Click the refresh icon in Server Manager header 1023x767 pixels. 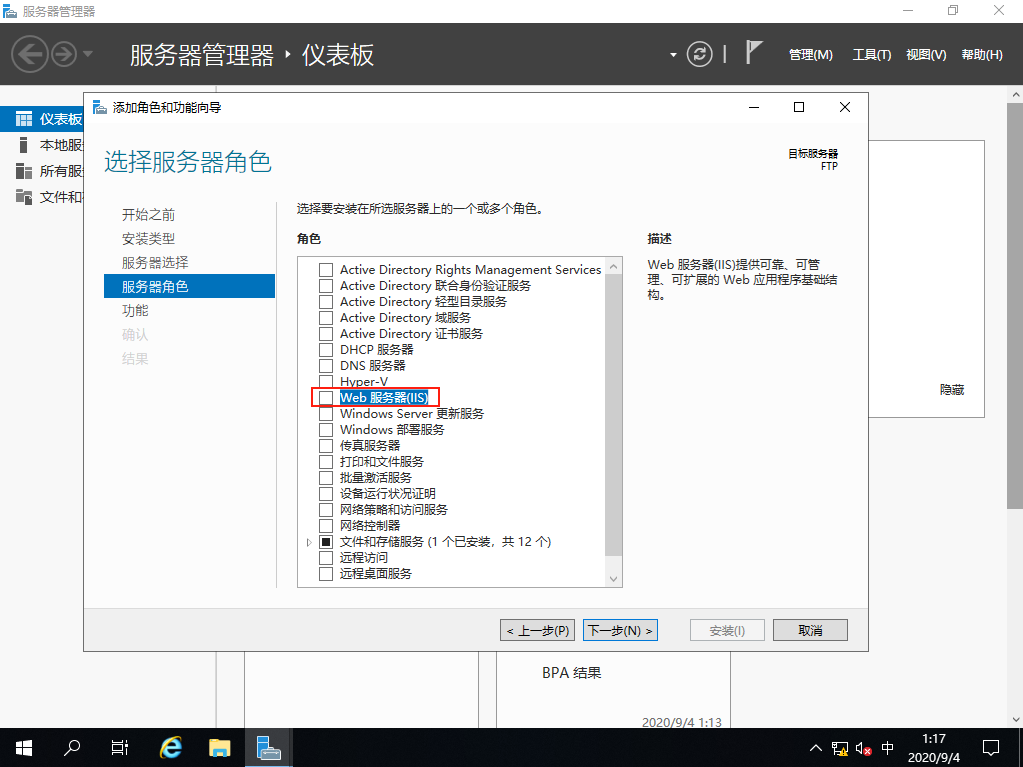(699, 54)
